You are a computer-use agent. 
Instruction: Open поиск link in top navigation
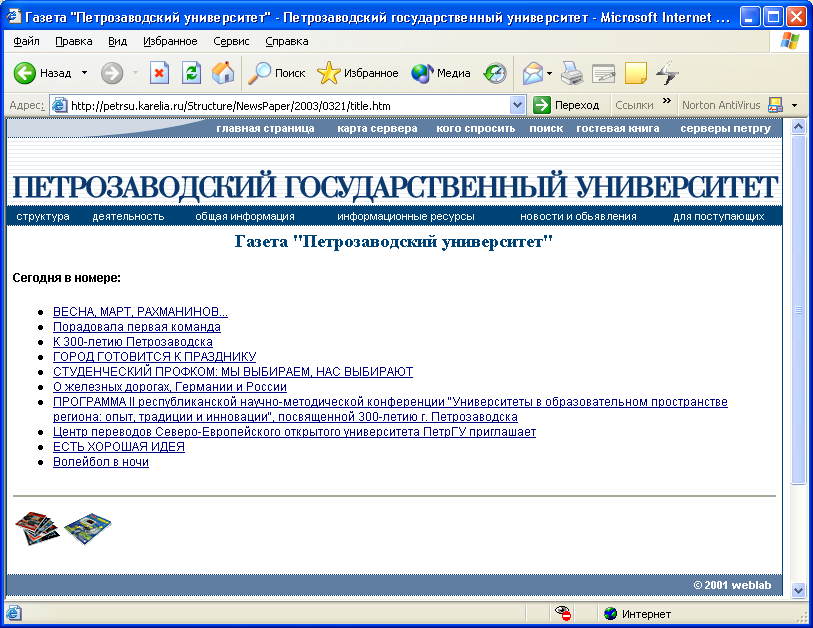[x=546, y=129]
